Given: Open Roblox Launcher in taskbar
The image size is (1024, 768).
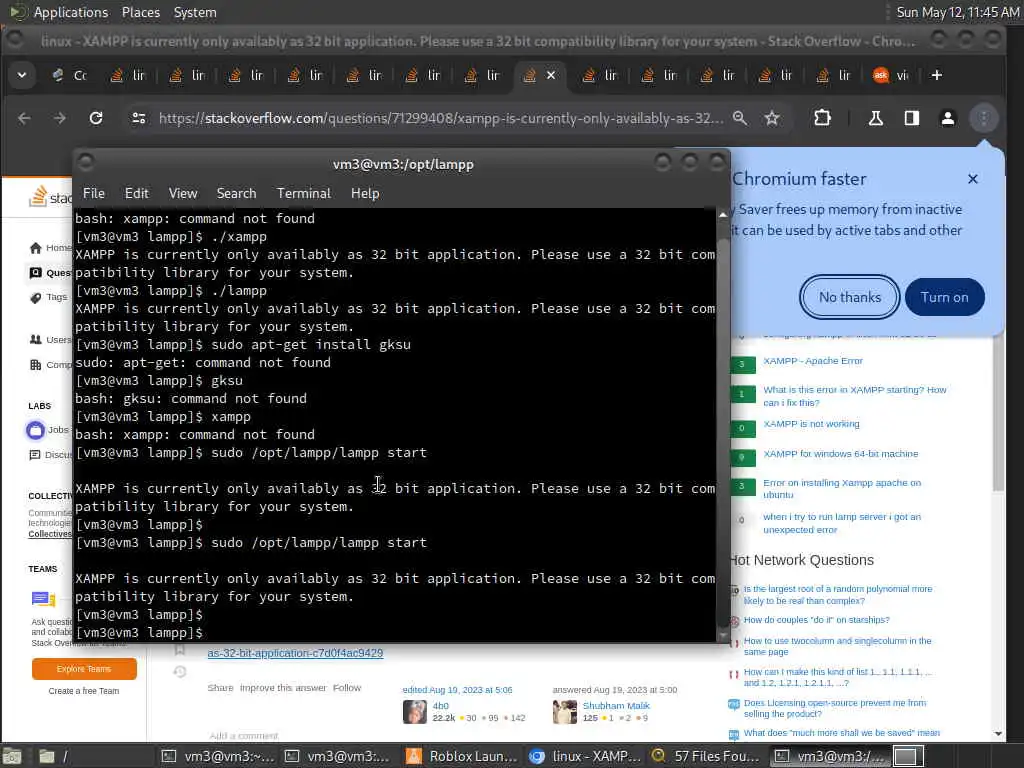Looking at the screenshot, I should pyautogui.click(x=462, y=756).
